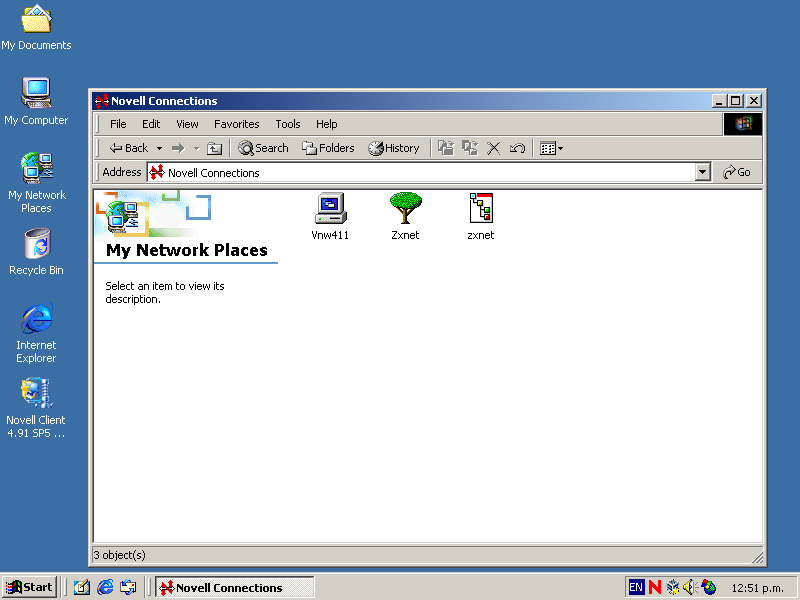The width and height of the screenshot is (800, 600).
Task: Click the rightmost globe tray icon
Action: [x=709, y=588]
